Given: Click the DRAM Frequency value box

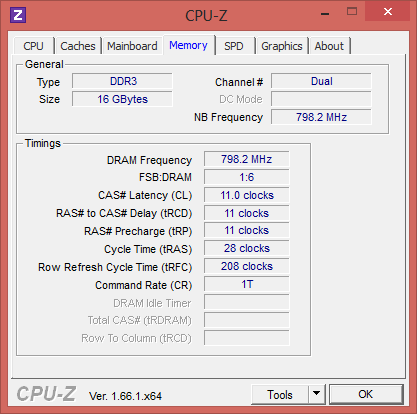Looking at the screenshot, I should pos(247,159).
